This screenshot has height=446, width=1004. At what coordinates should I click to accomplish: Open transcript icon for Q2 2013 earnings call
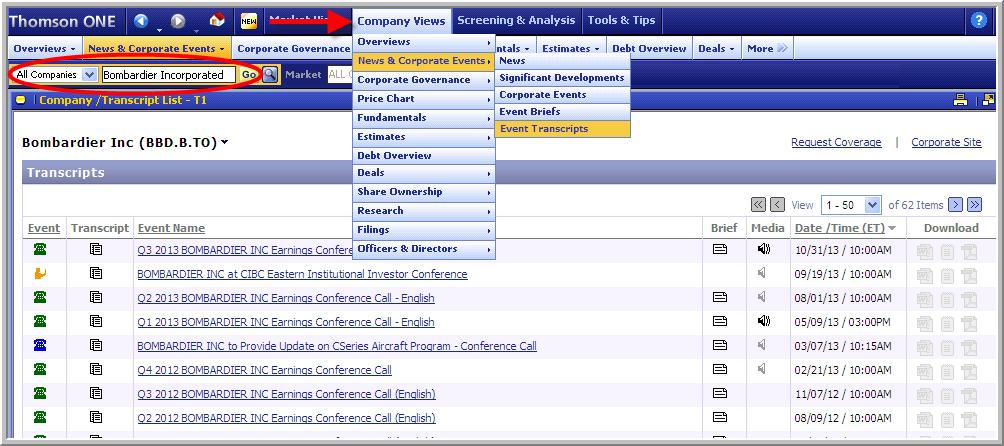tap(96, 297)
